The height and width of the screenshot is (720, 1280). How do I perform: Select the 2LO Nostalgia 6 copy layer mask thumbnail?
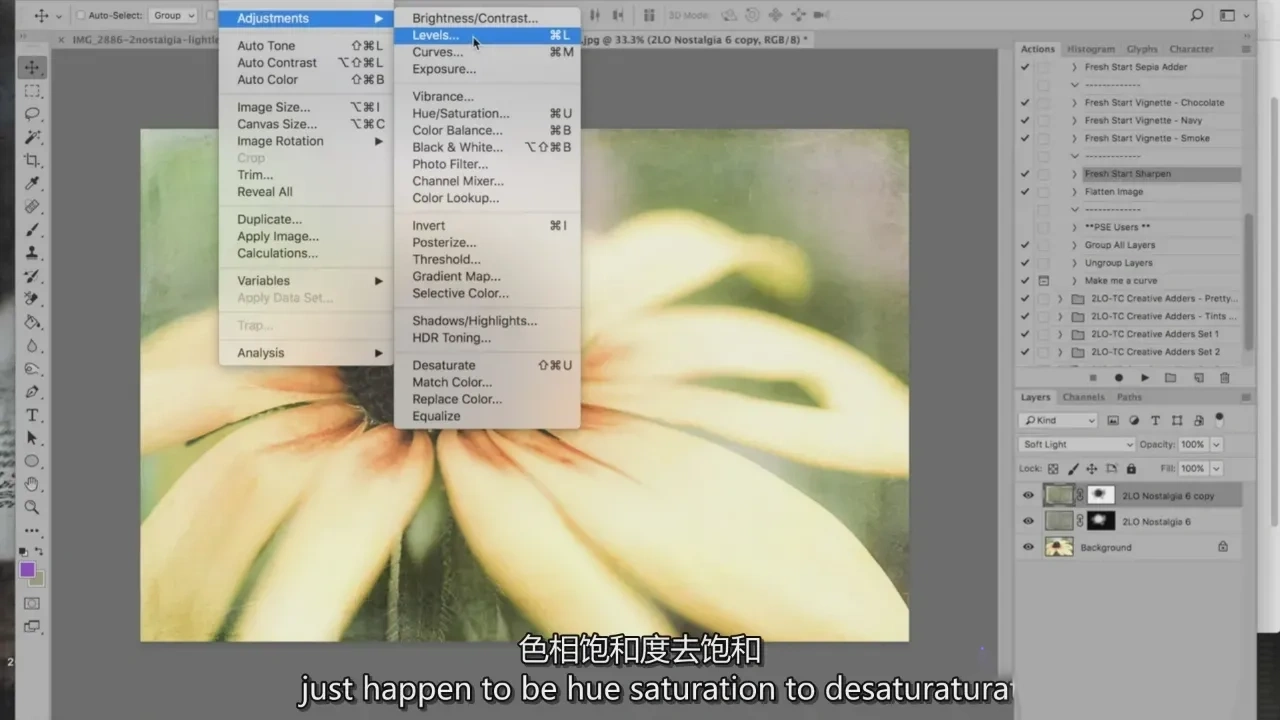point(1100,495)
